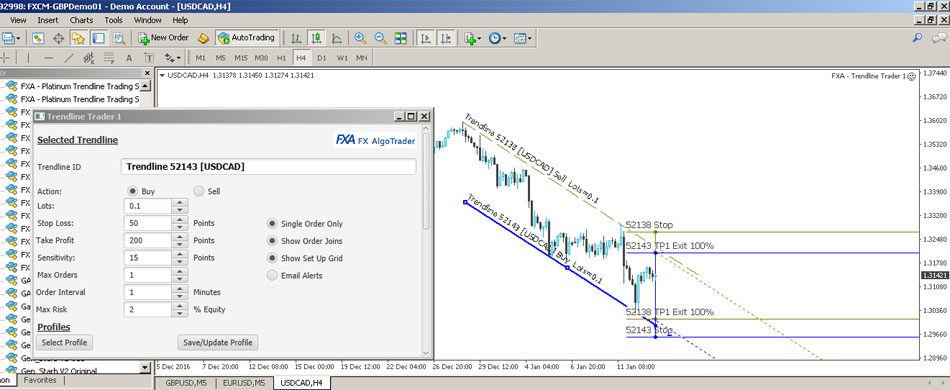Open the Tools menu
The image size is (950, 390).
coord(113,20)
